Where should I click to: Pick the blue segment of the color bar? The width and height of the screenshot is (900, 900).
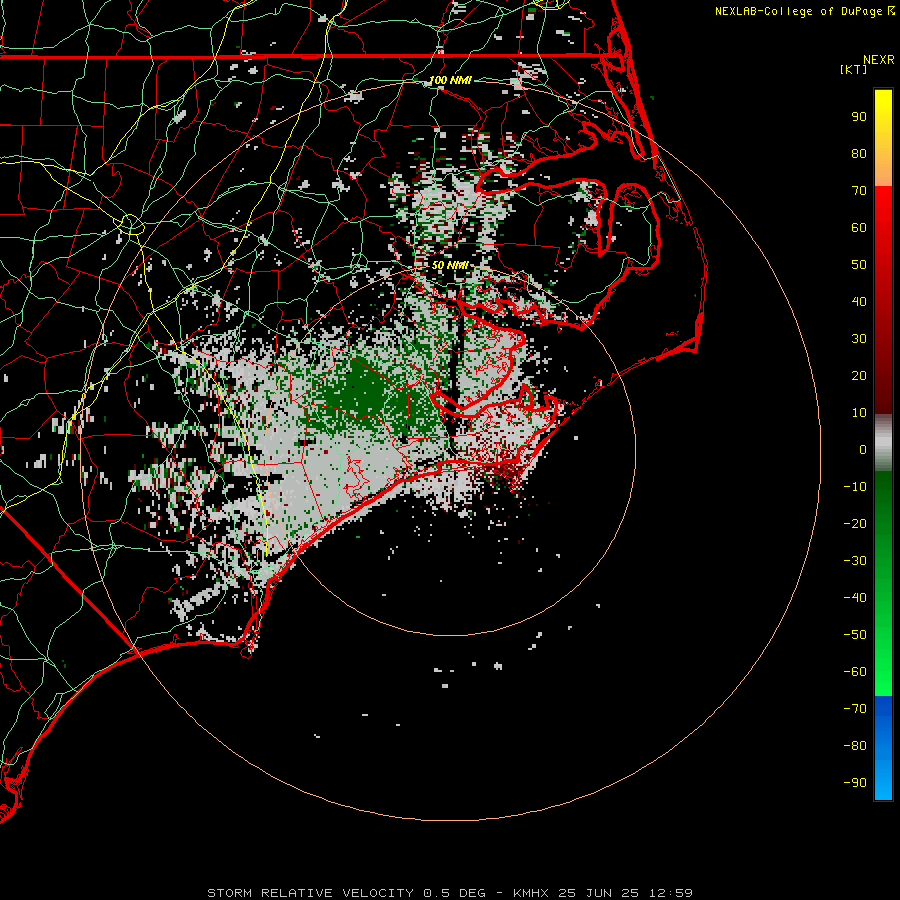pyautogui.click(x=883, y=747)
